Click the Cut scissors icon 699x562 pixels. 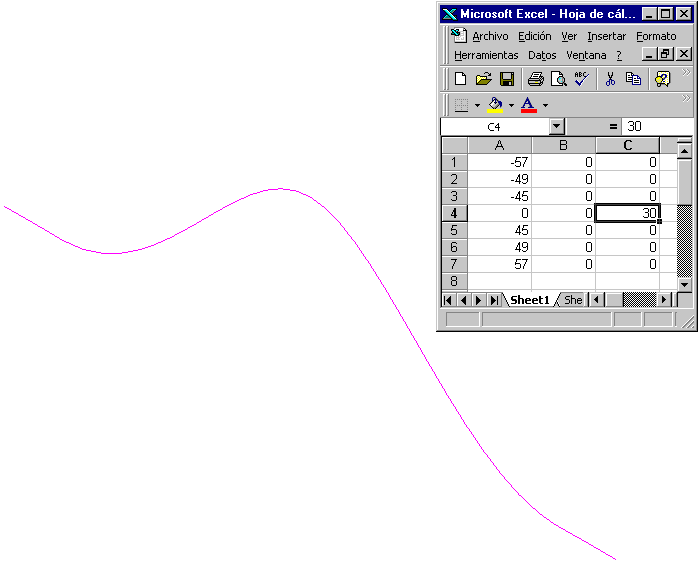click(x=610, y=79)
